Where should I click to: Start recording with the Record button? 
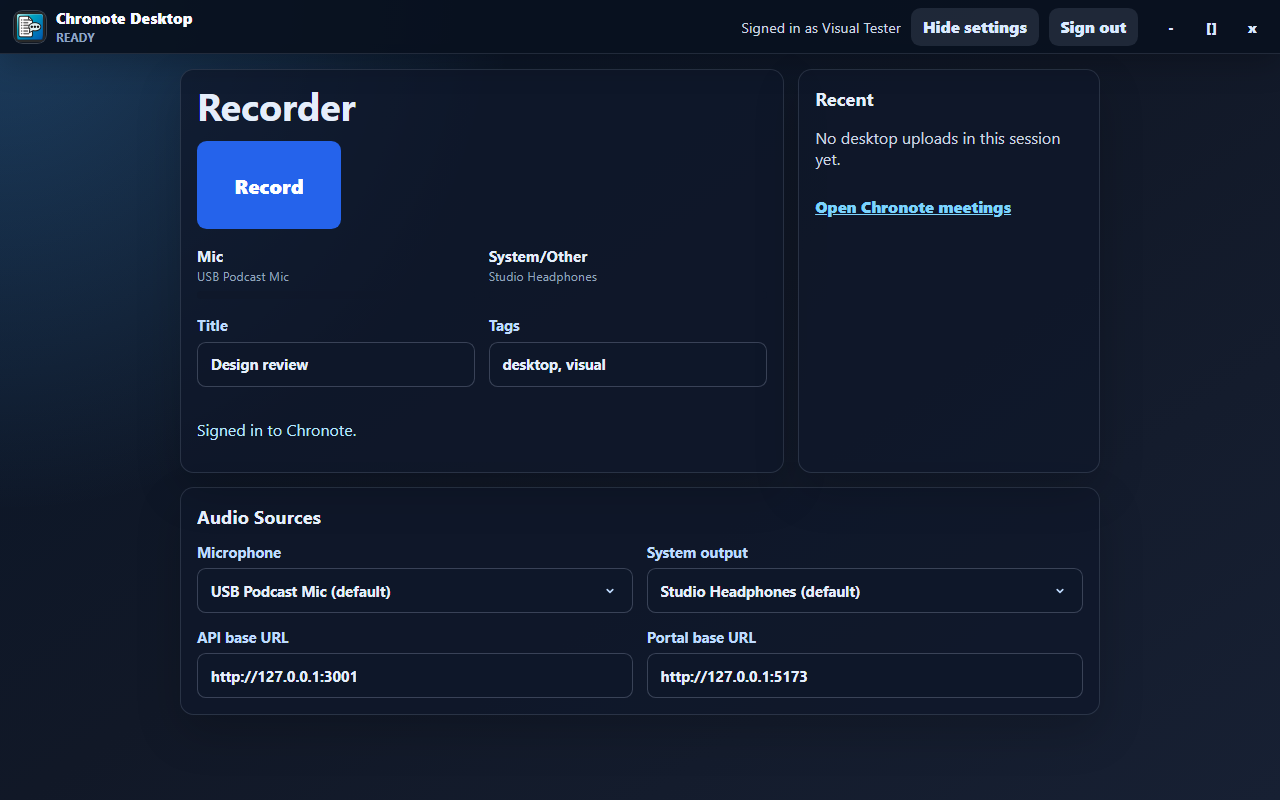click(x=269, y=185)
